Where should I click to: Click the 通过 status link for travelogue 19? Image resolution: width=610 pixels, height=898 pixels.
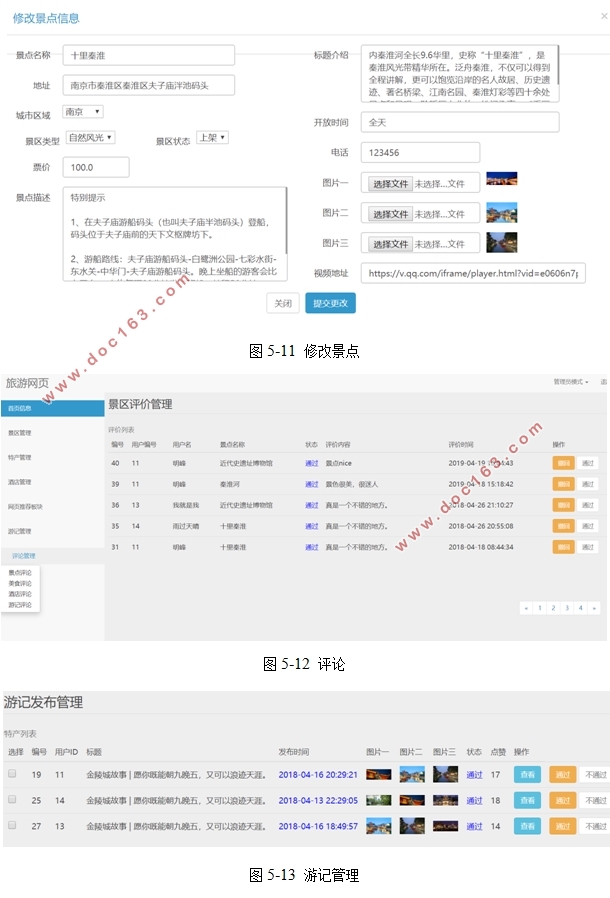(474, 775)
